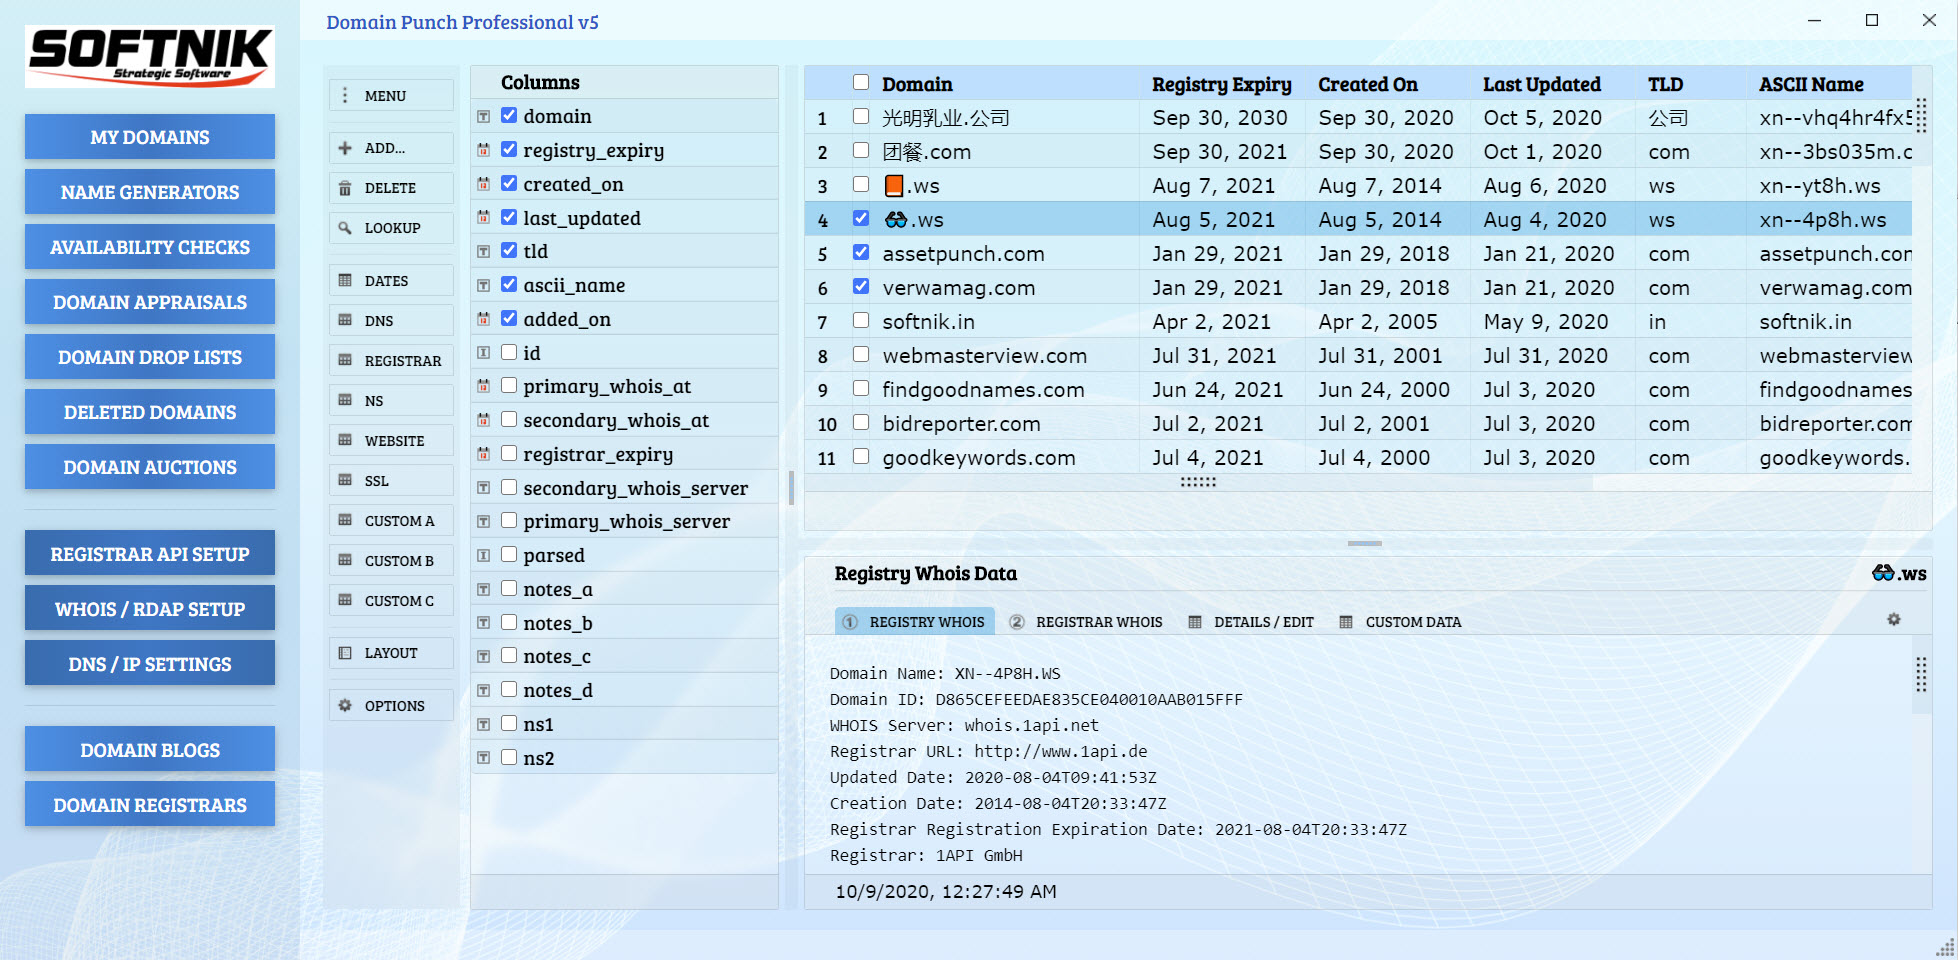Select the webmasterview.com row

pyautogui.click(x=1358, y=356)
